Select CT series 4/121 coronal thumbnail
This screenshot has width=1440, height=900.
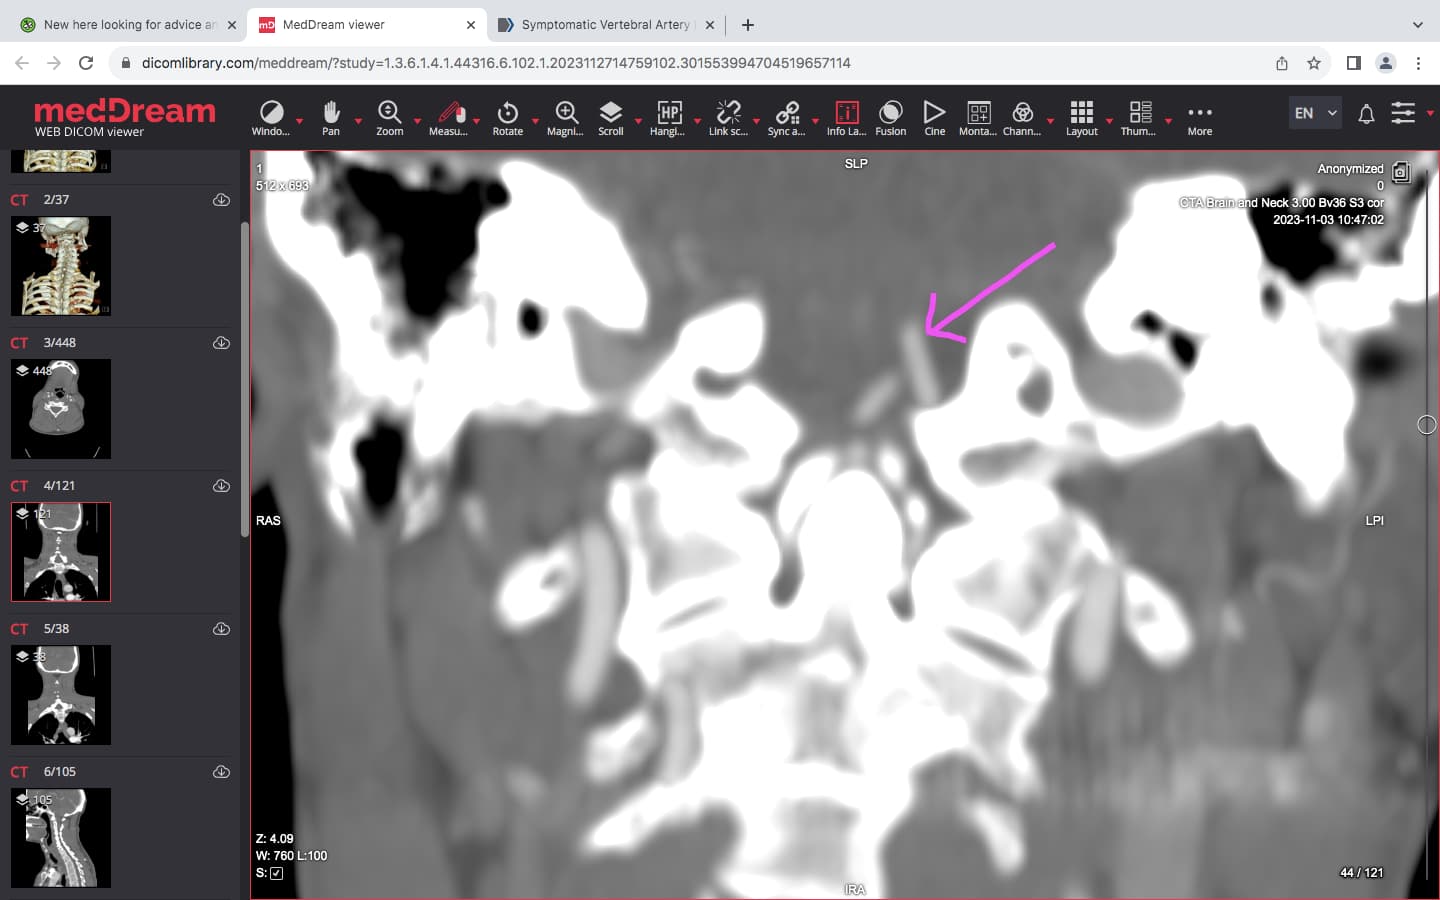[x=61, y=552]
